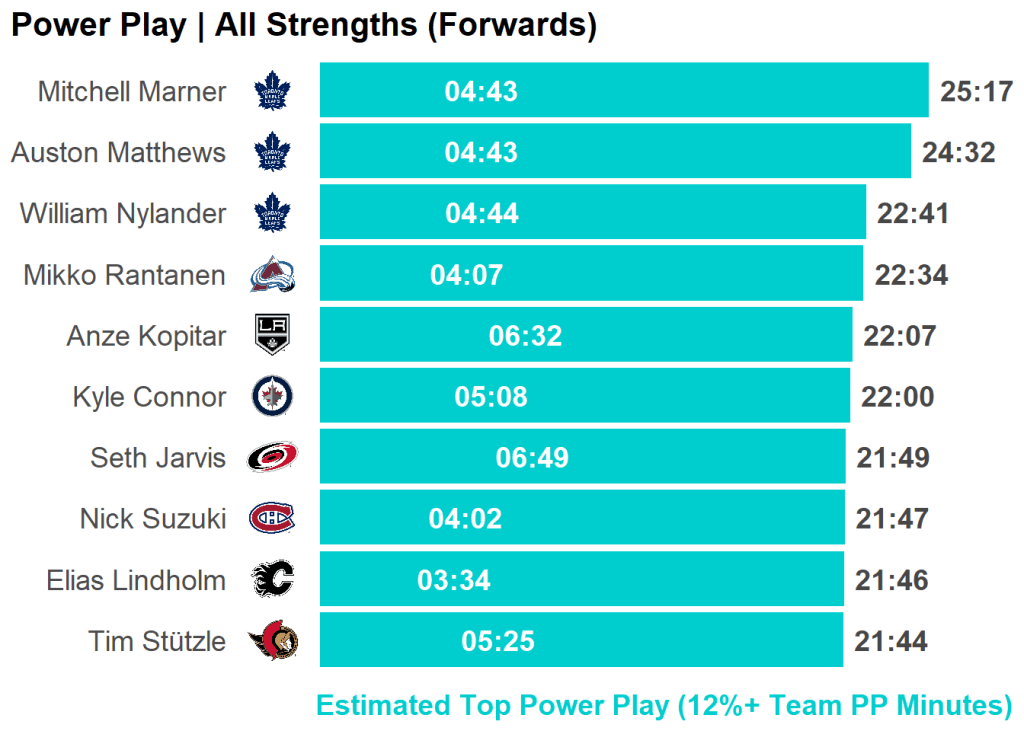Click Elias Lindholm's 03:34 bar value

click(454, 580)
